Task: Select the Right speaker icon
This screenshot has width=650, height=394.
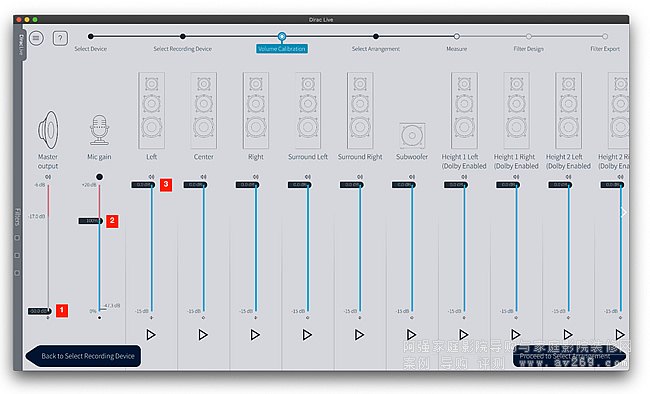Action: (256, 111)
